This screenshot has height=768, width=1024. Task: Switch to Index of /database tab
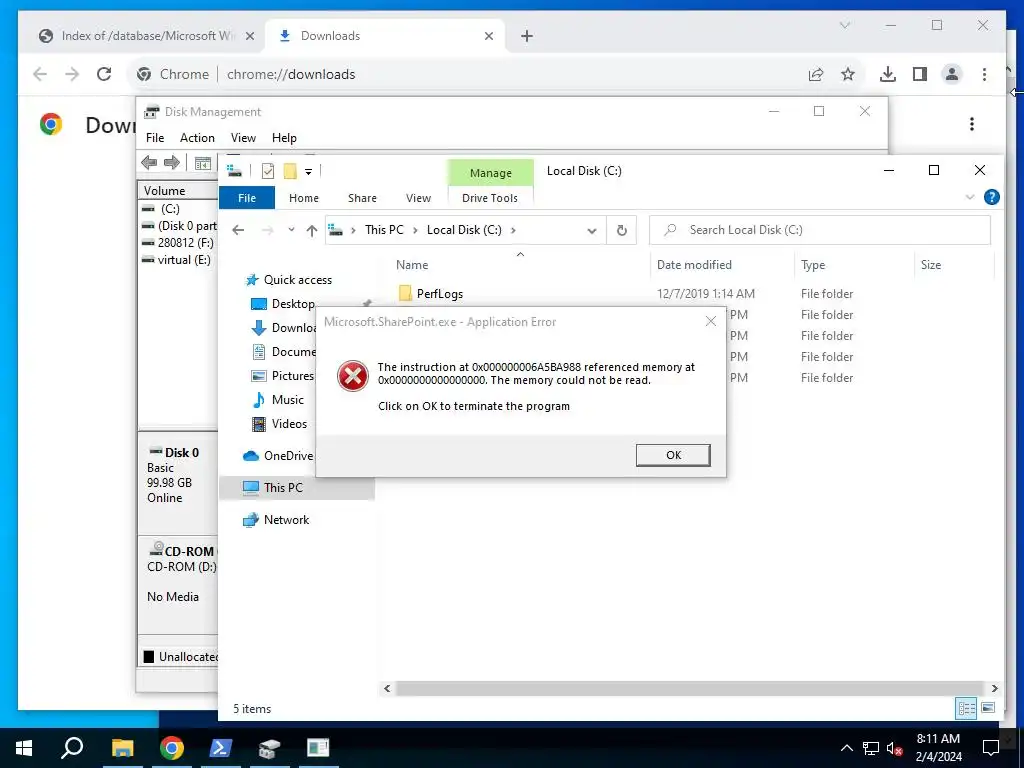(146, 36)
